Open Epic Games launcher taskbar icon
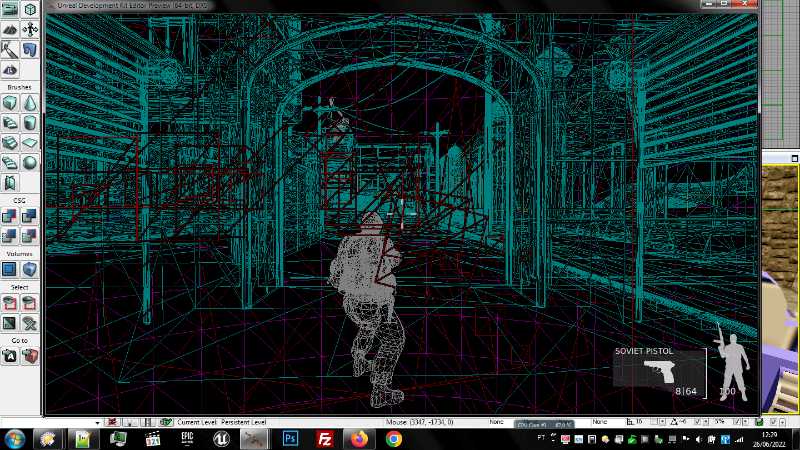The width and height of the screenshot is (800, 450). pyautogui.click(x=187, y=439)
